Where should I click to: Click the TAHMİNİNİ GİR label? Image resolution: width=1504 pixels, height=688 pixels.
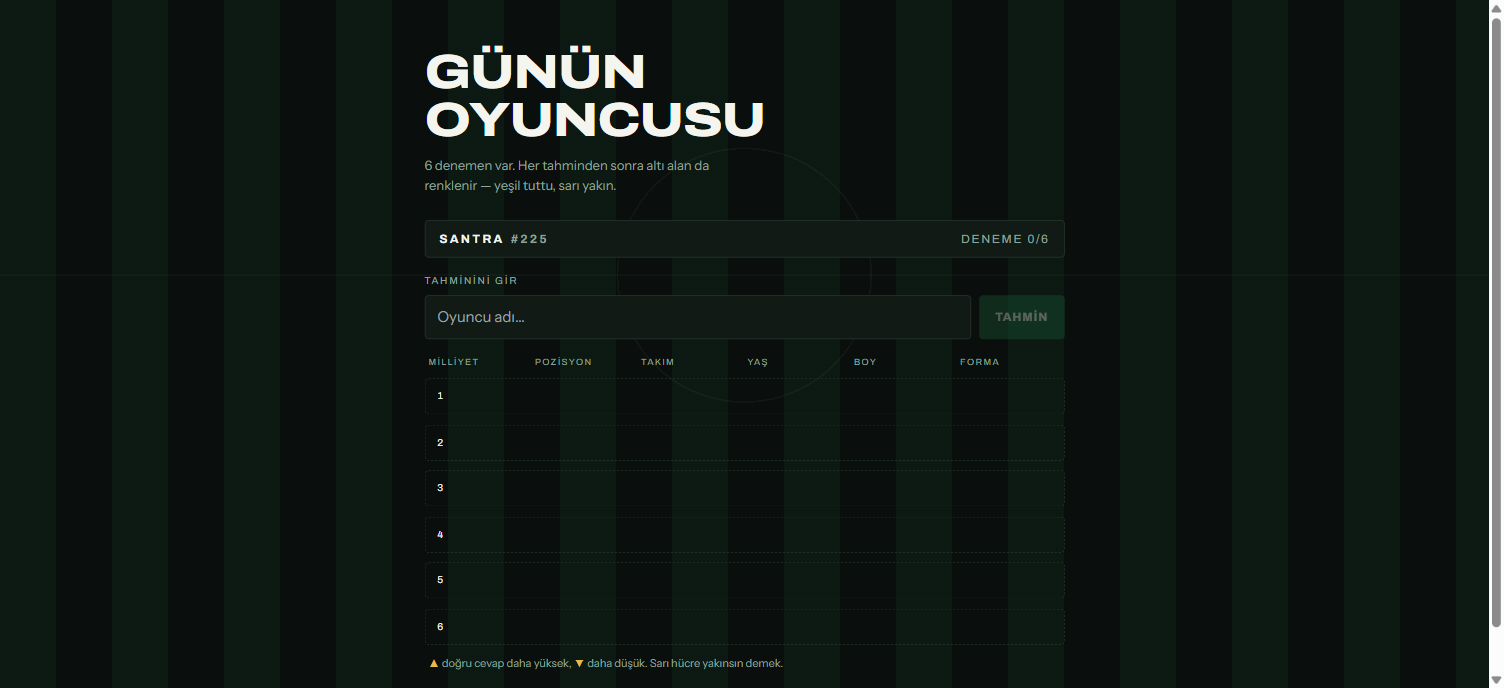coord(471,281)
